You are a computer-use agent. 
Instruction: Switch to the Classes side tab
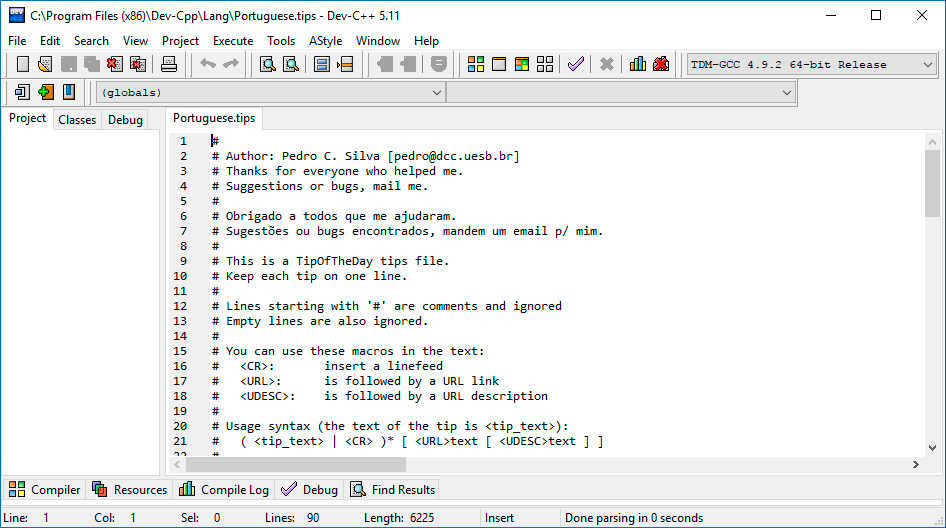(x=77, y=119)
